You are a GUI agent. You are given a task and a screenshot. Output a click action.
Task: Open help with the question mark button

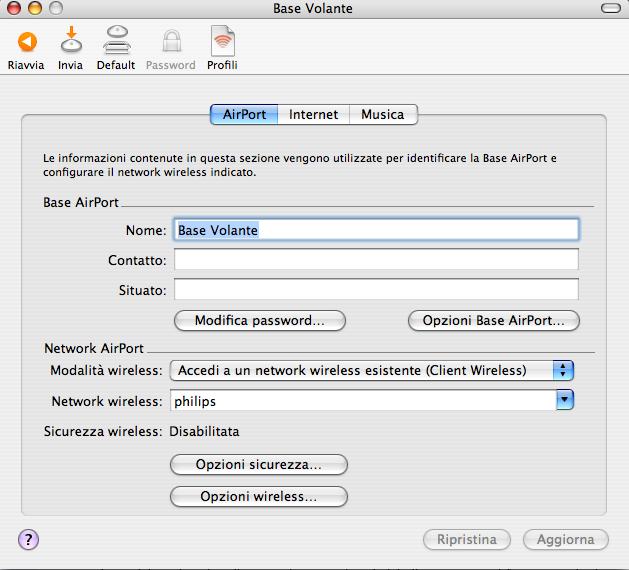pos(28,539)
